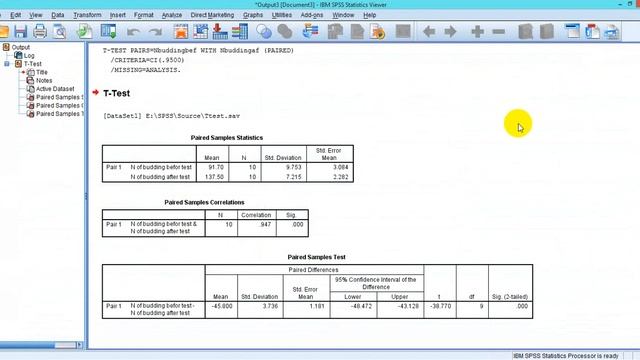Click the Undo arrow in the toolbar

[133, 32]
